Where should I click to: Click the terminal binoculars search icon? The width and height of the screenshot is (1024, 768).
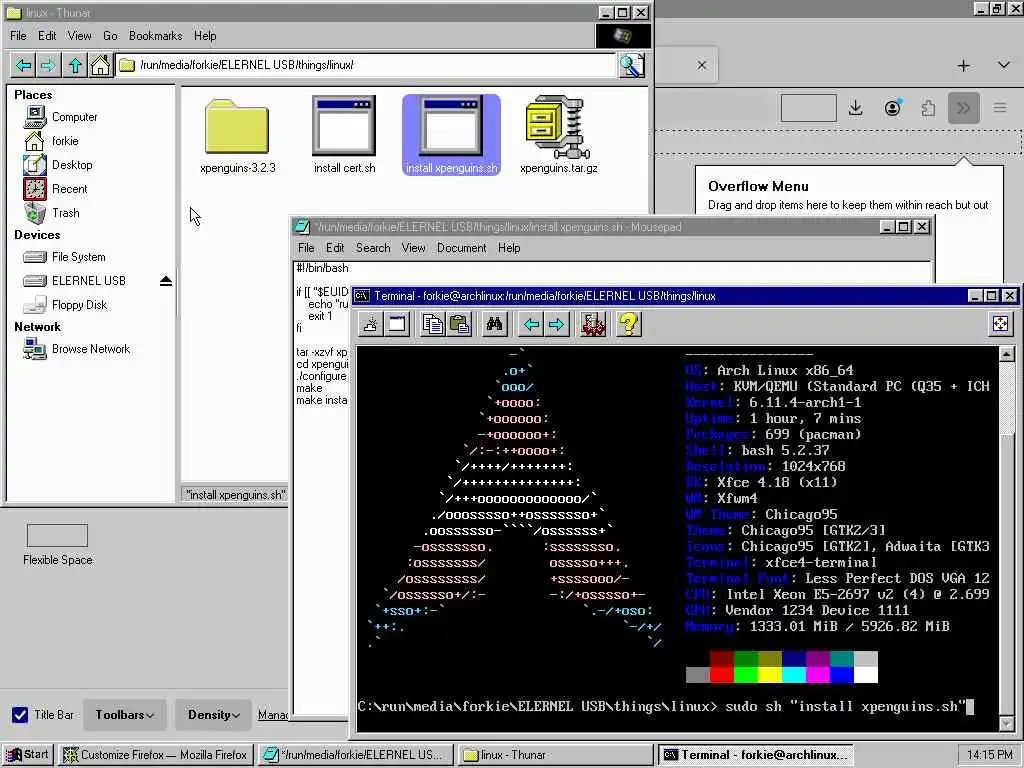point(494,325)
